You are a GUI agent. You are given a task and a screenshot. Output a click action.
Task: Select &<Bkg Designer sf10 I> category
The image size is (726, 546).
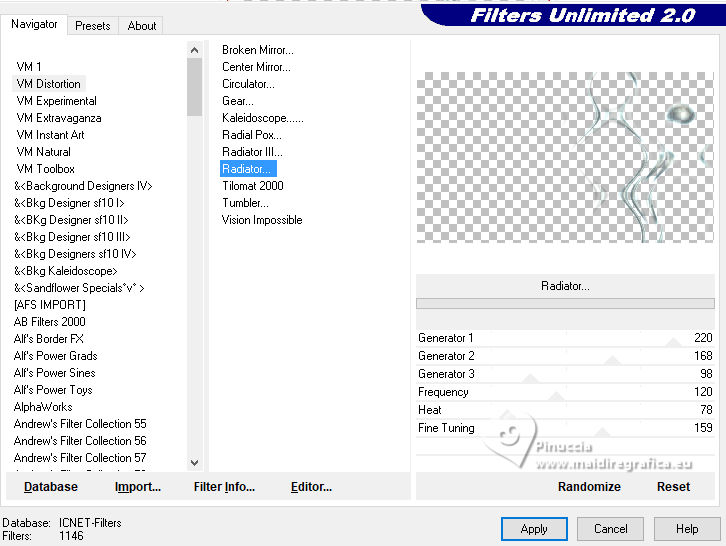tap(69, 203)
